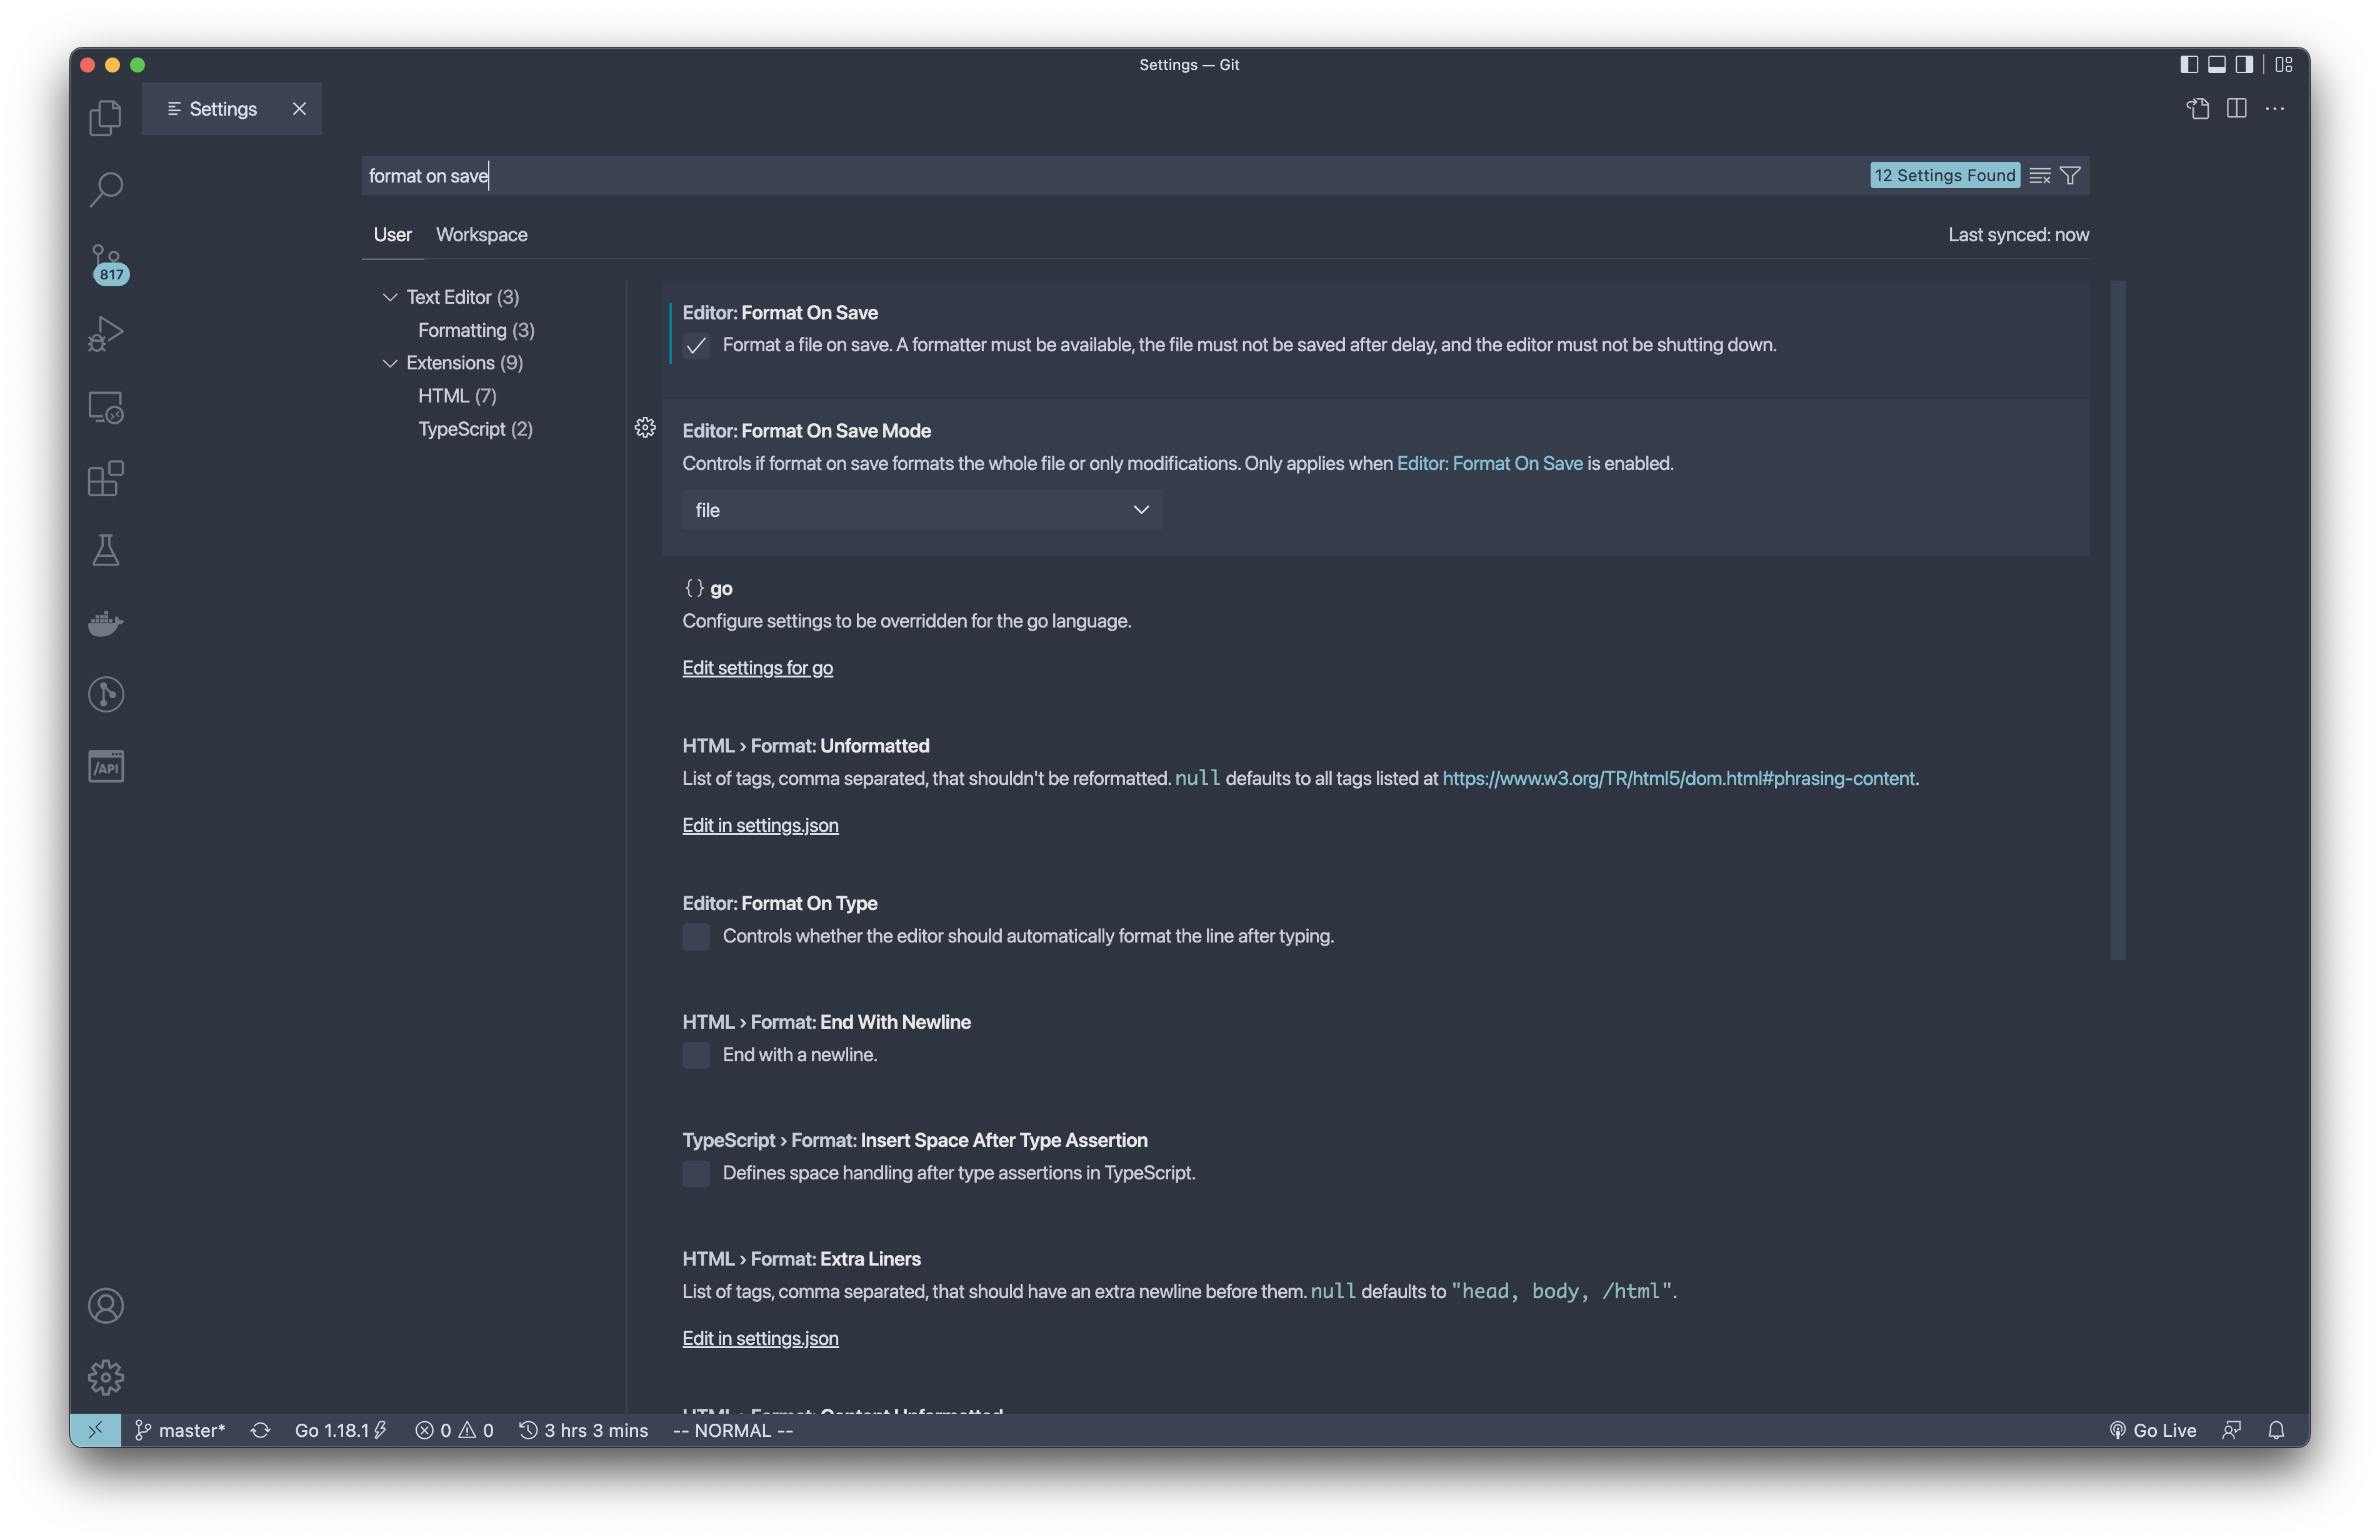
Task: Switch to the Workspace settings tab
Action: [x=481, y=235]
